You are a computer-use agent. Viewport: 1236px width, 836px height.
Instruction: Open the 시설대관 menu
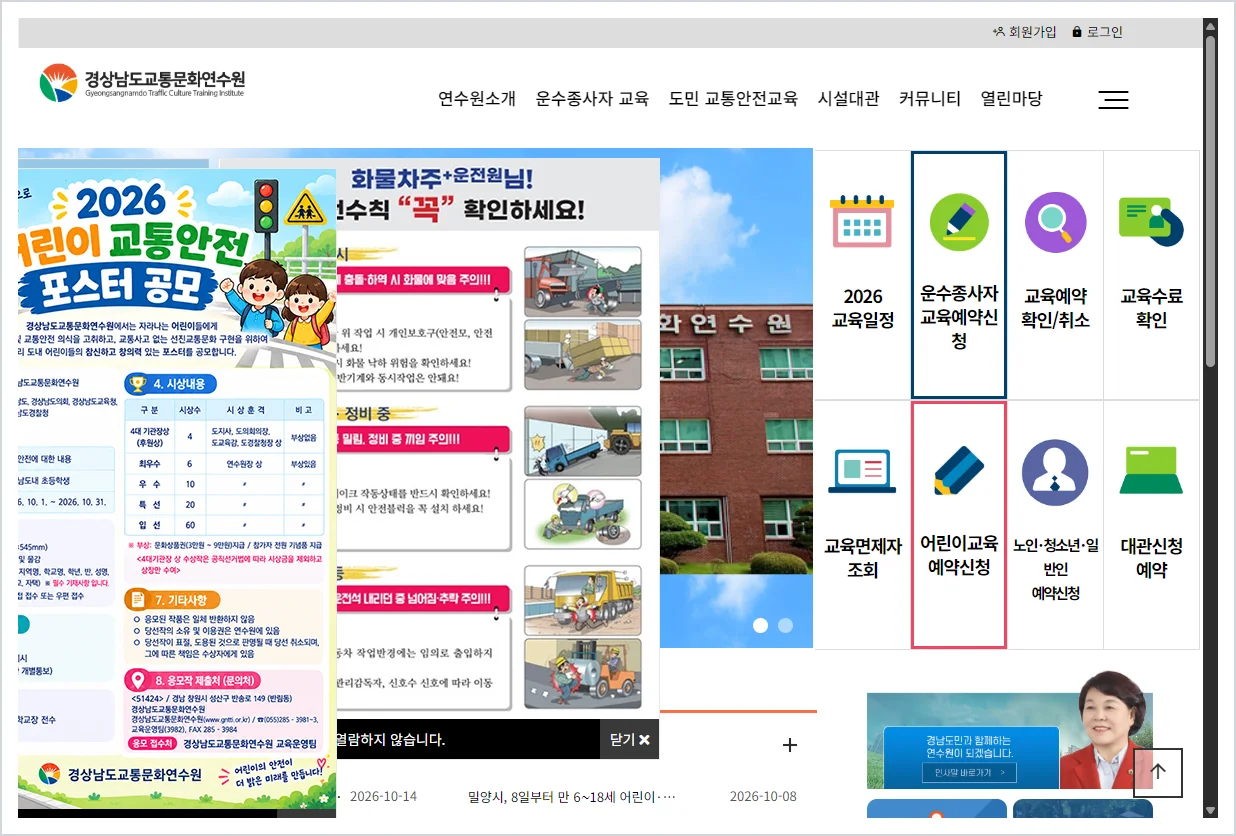coord(848,98)
